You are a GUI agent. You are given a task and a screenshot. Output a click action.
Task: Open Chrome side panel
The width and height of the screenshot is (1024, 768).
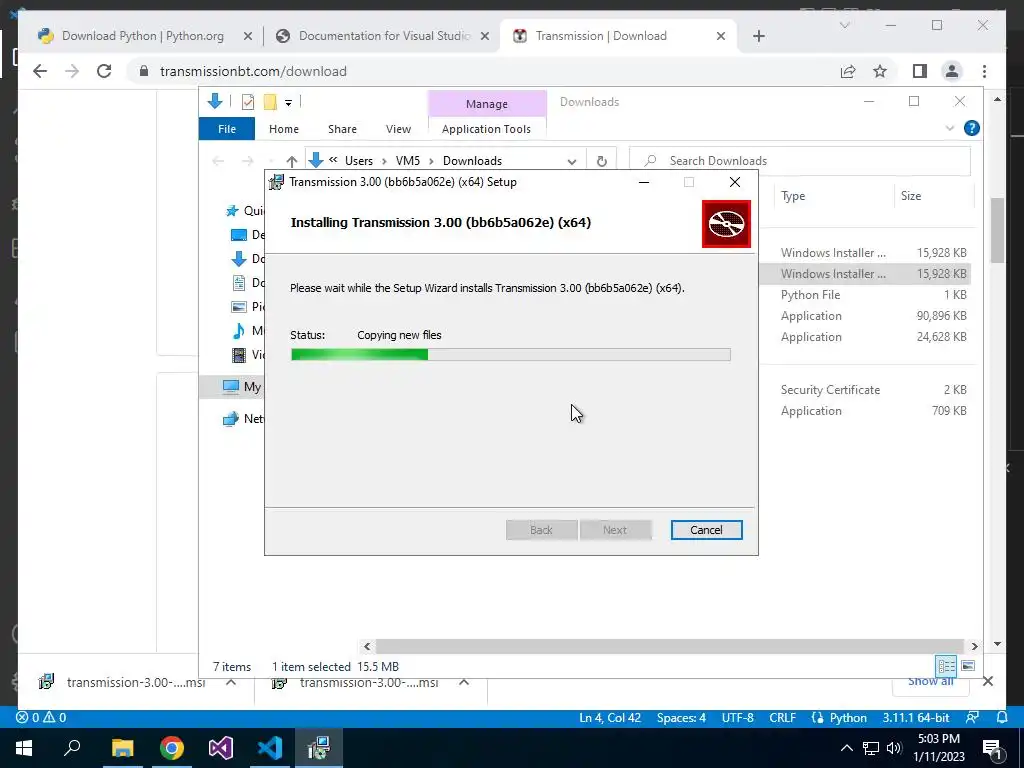920,71
